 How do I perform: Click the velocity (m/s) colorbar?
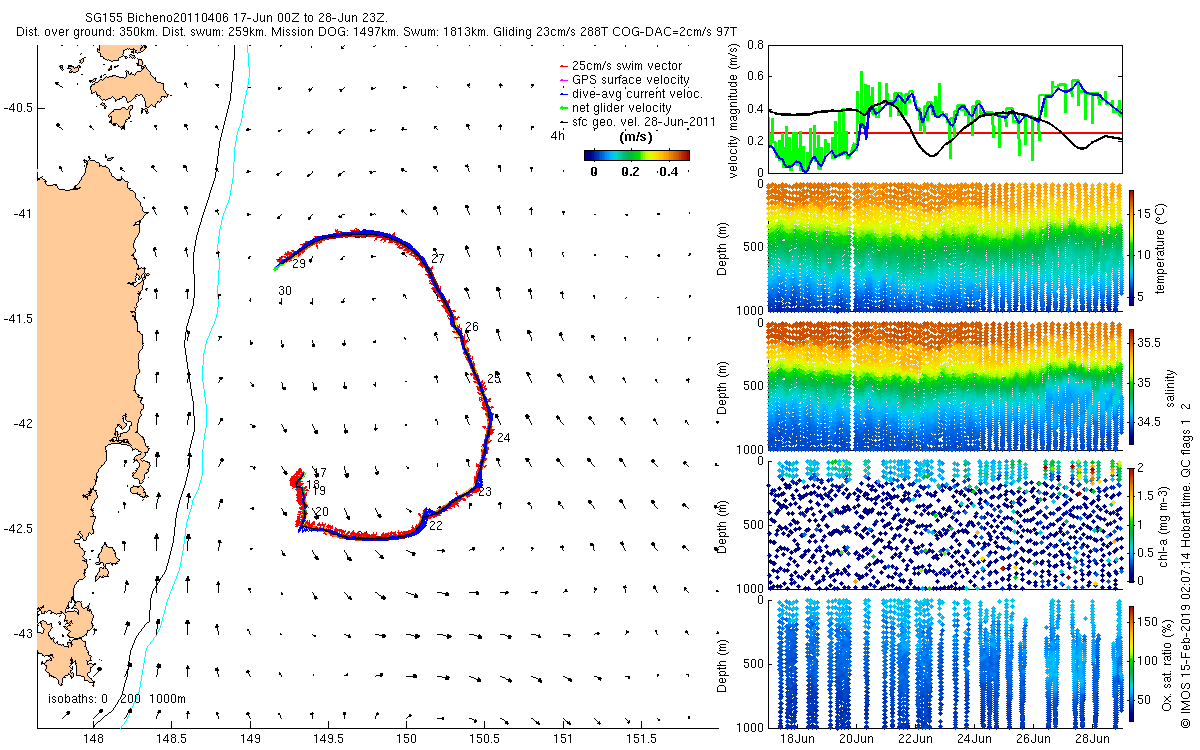[x=637, y=155]
